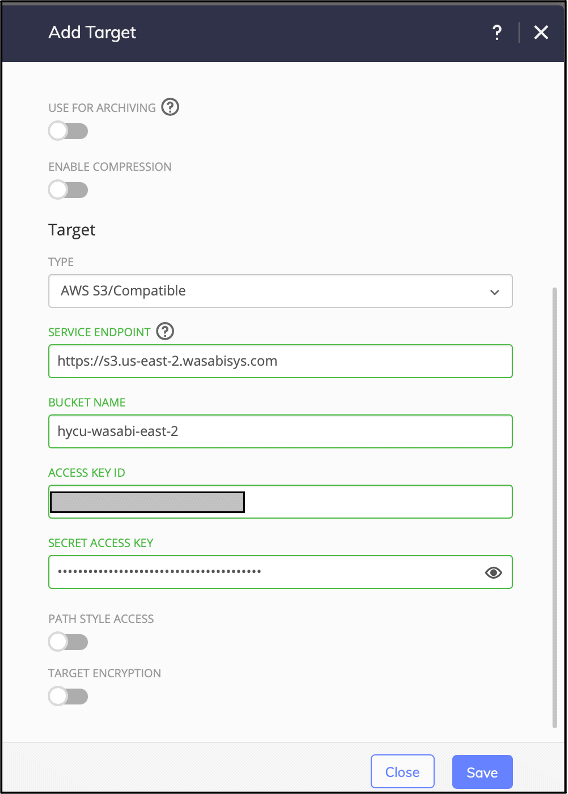Show help for Service Endpoint
This screenshot has width=568, height=794.
pyautogui.click(x=165, y=332)
